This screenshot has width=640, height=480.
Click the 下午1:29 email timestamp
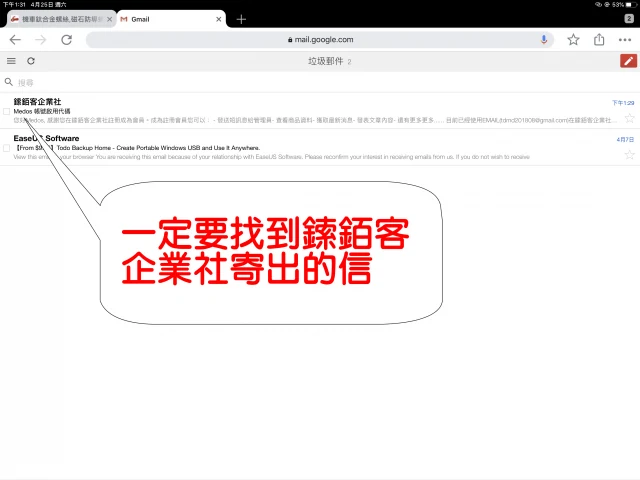623,103
